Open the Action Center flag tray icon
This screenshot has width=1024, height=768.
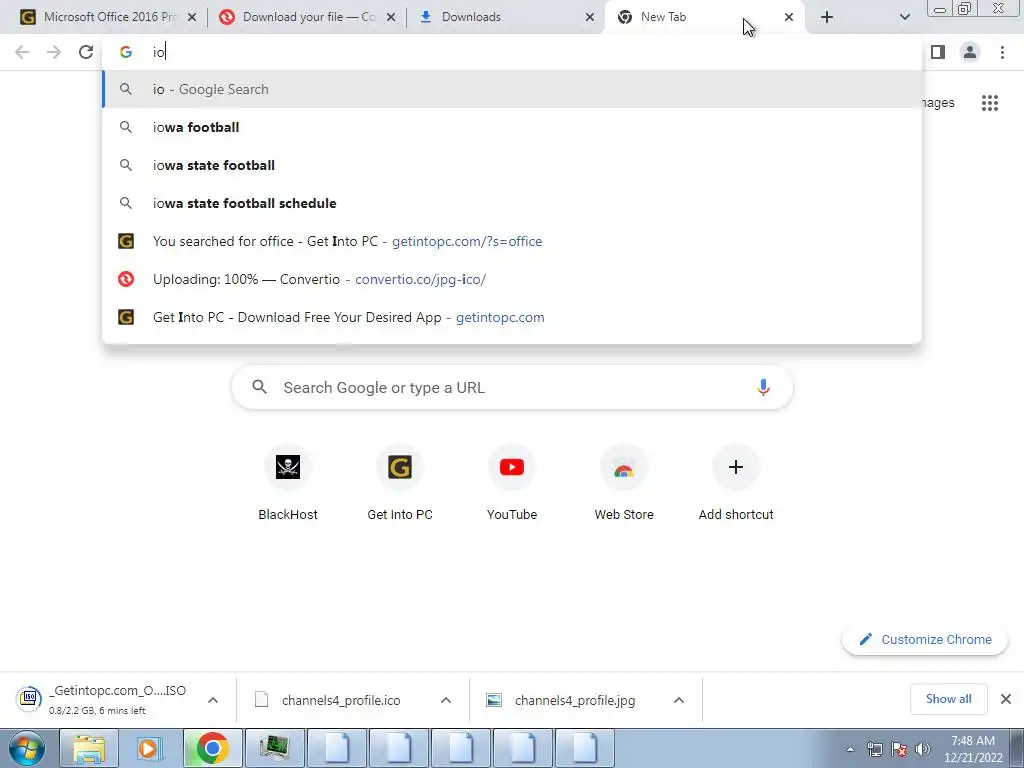click(899, 749)
